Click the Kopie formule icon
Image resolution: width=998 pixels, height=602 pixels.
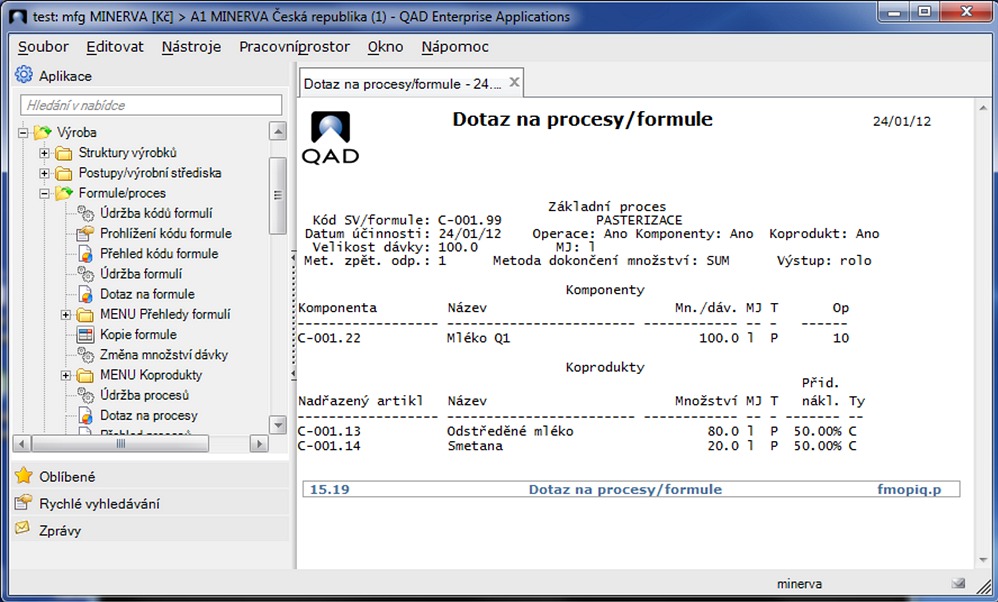[85, 335]
